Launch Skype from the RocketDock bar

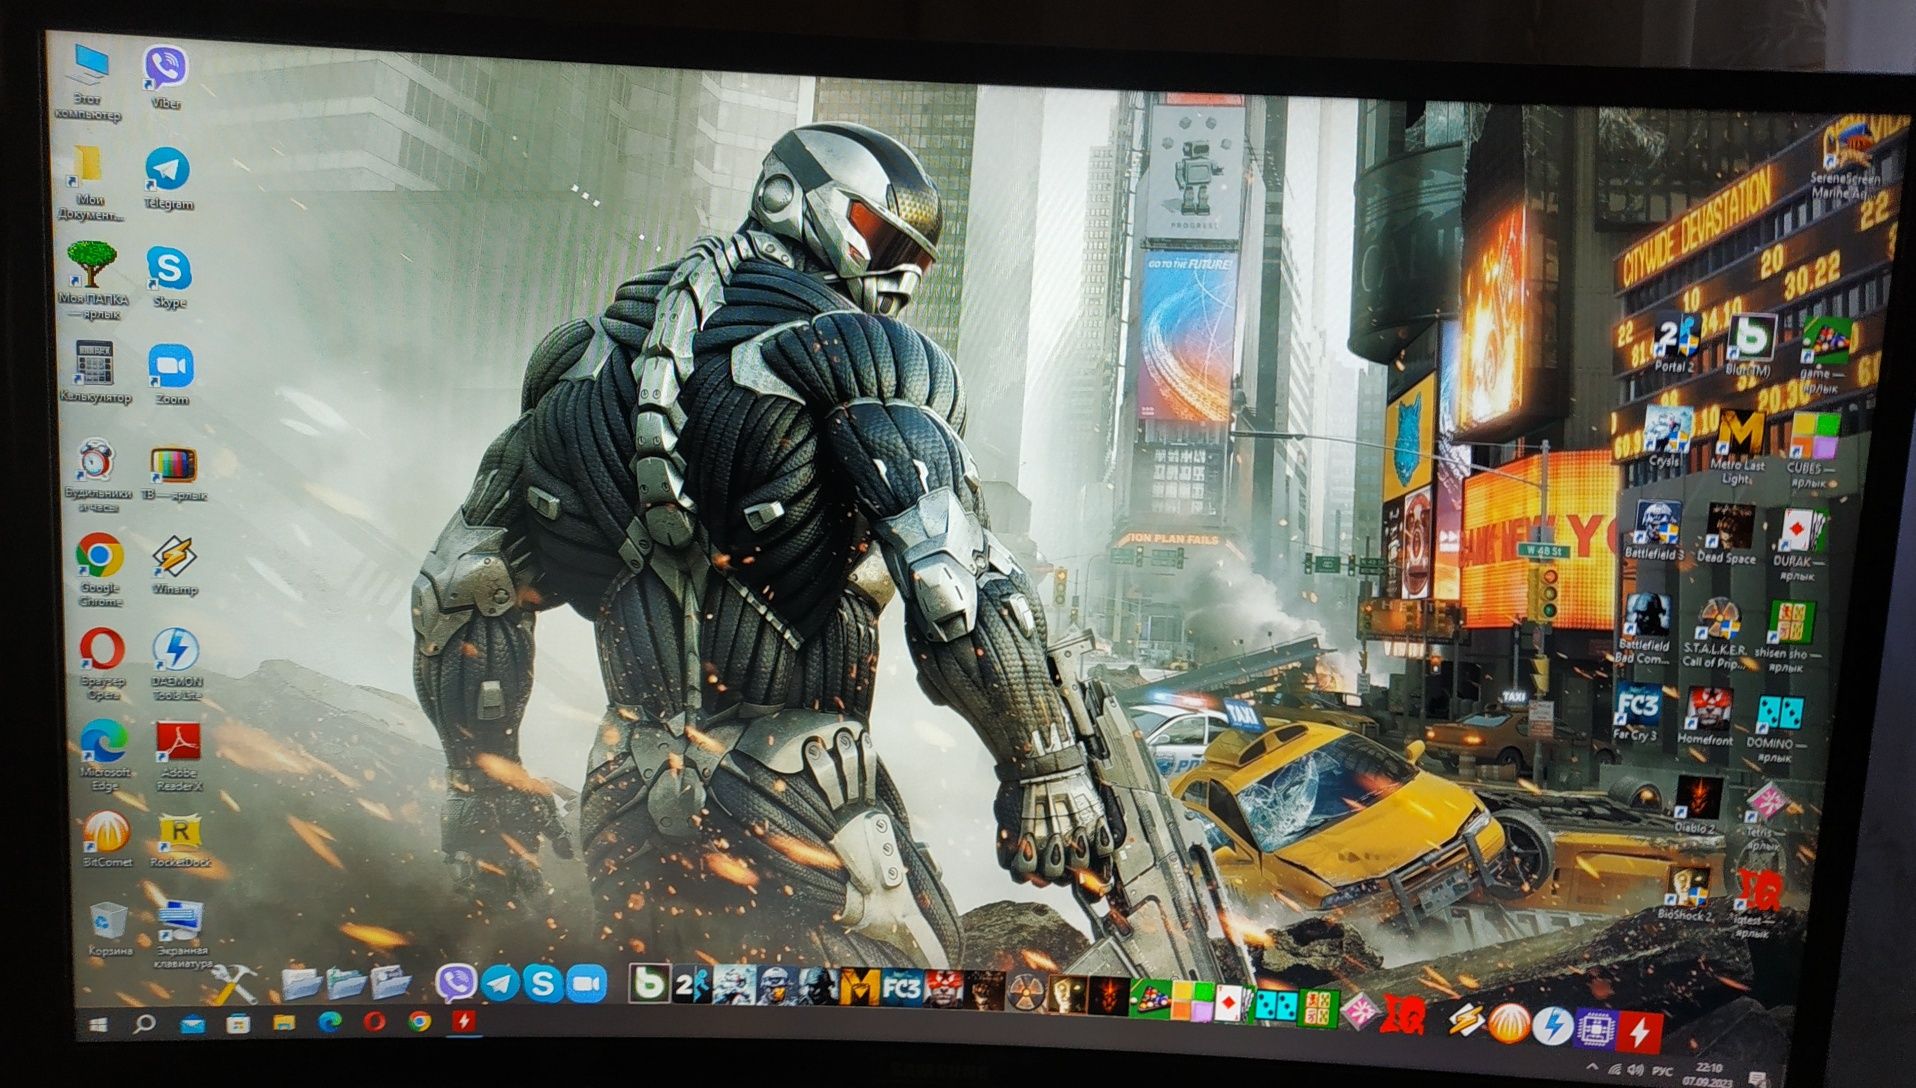tap(543, 985)
